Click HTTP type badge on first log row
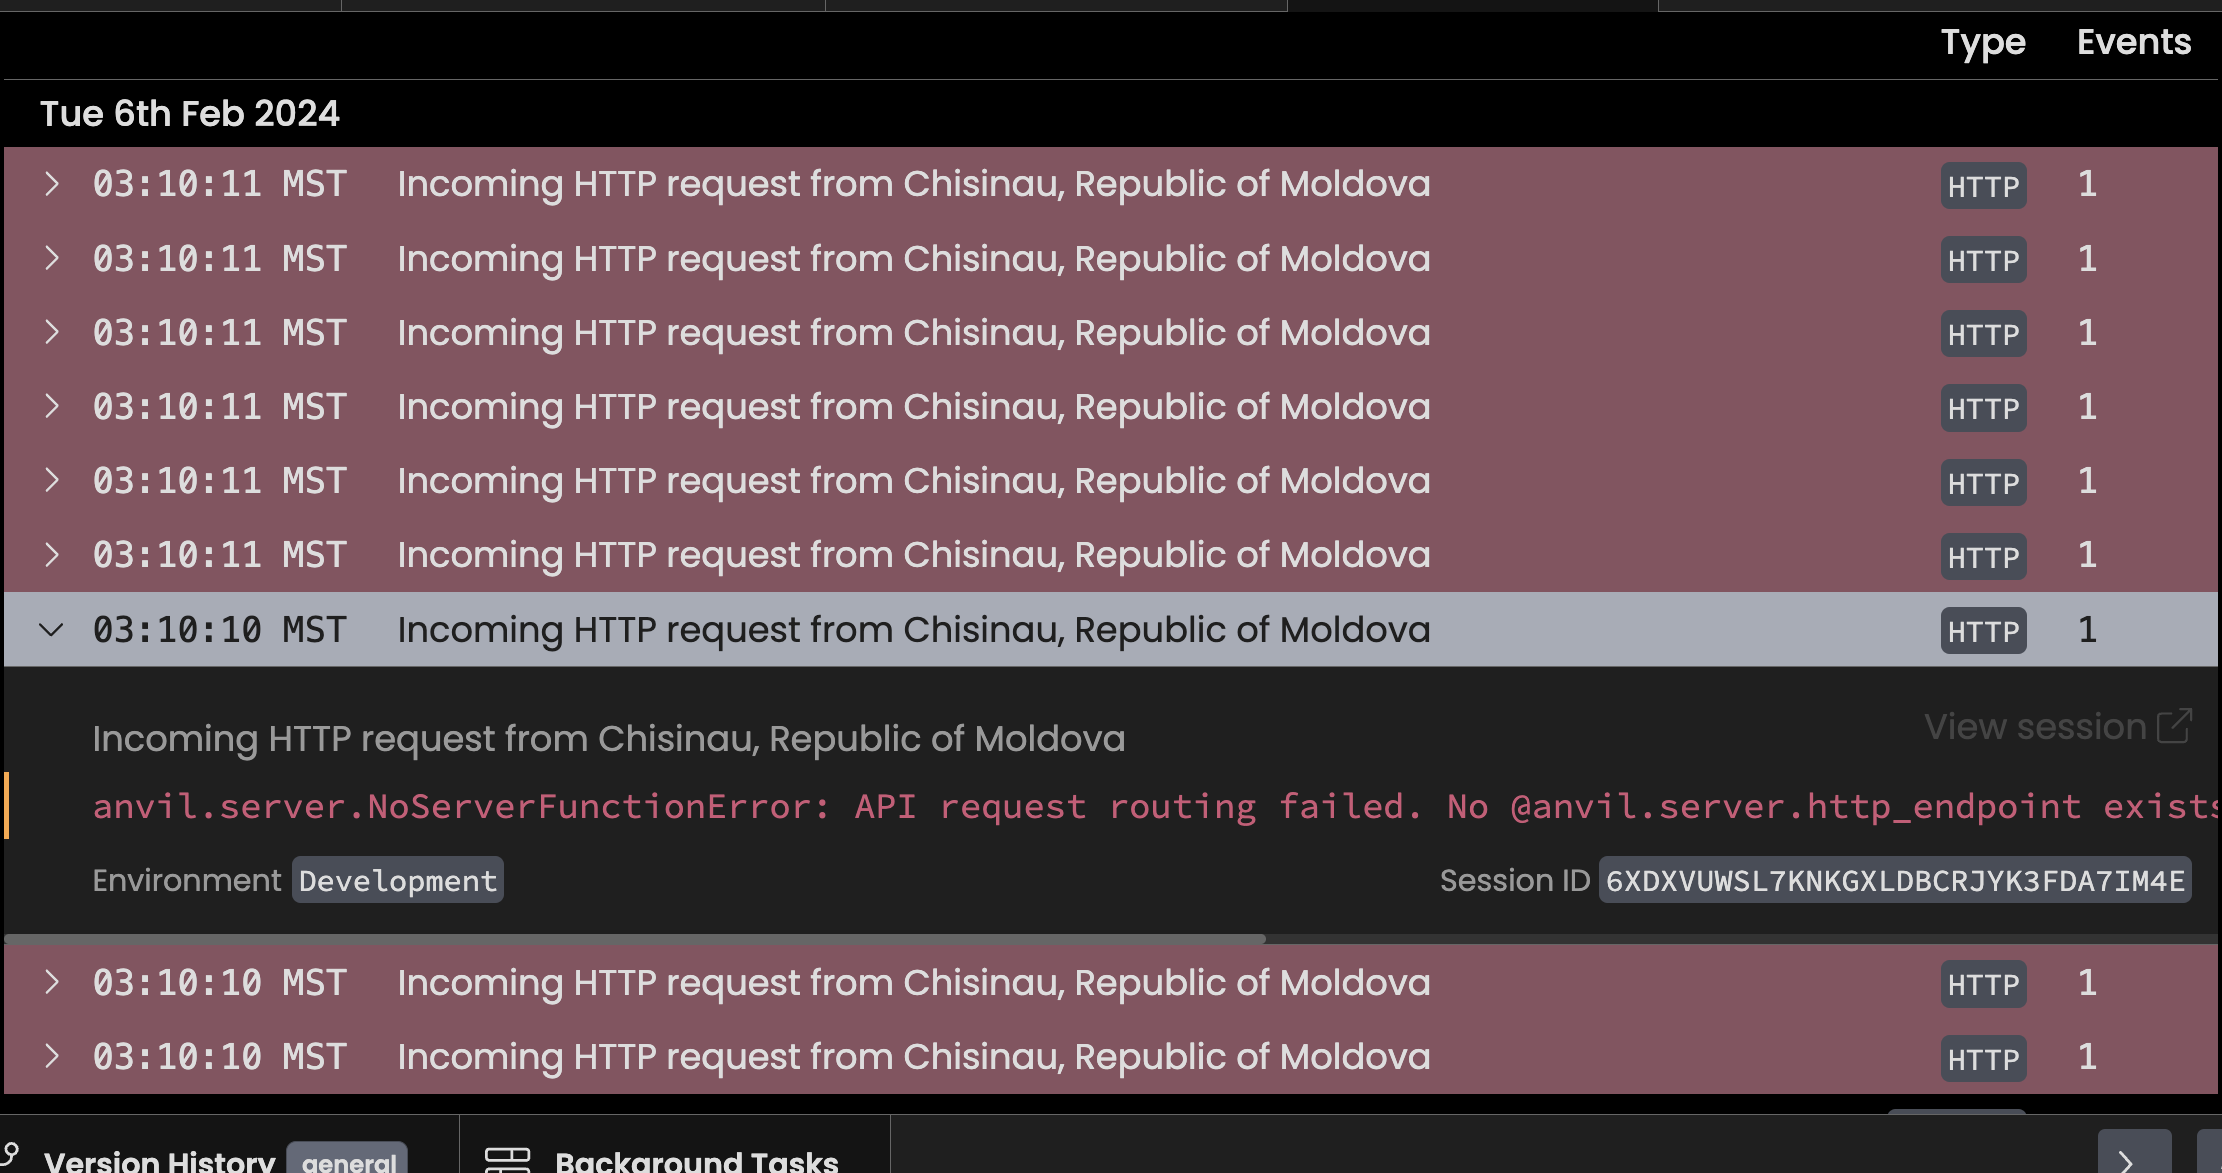This screenshot has width=2222, height=1173. coord(1983,186)
